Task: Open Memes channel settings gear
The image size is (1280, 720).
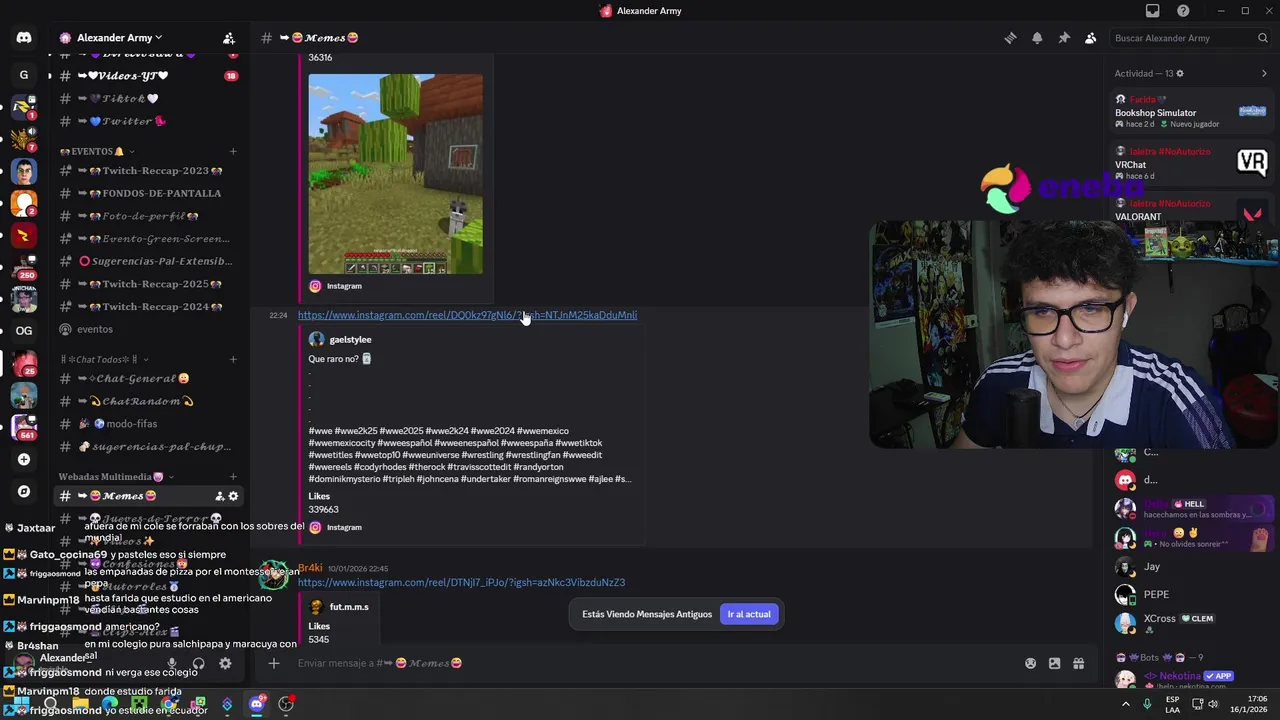Action: 234,496
